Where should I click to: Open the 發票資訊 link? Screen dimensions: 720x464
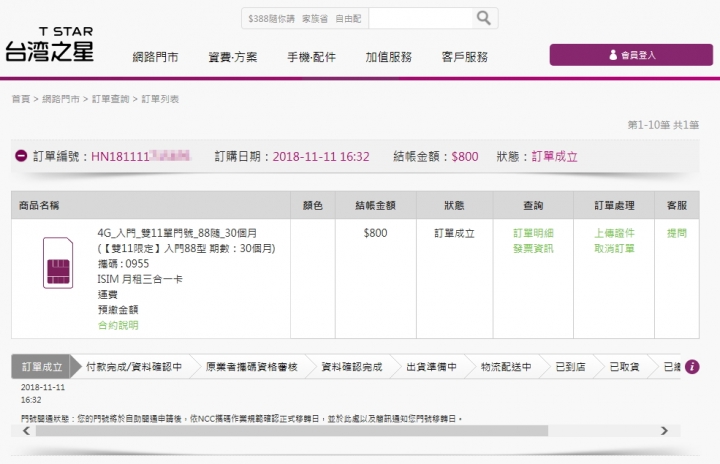[533, 249]
